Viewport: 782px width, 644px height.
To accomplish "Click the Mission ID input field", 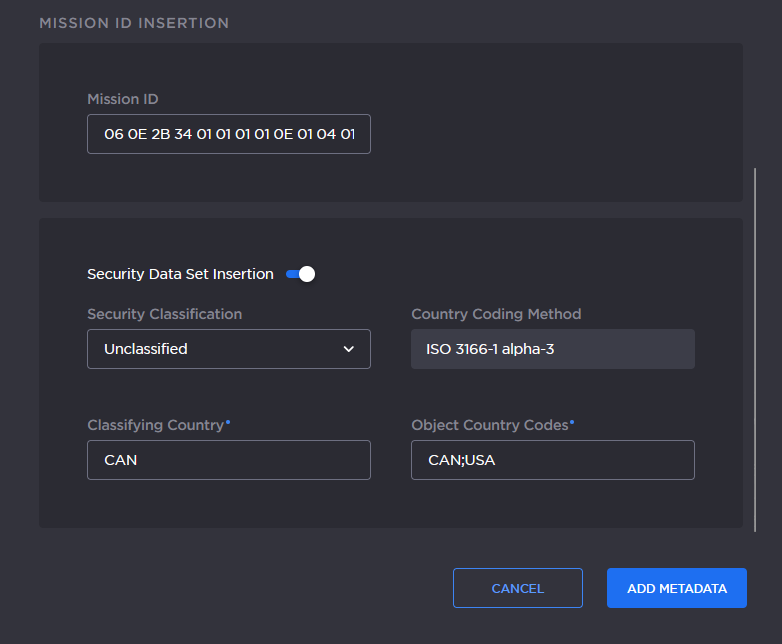I will (228, 133).
